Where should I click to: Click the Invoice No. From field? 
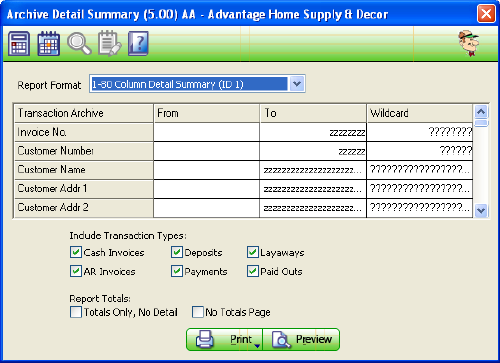pyautogui.click(x=206, y=132)
